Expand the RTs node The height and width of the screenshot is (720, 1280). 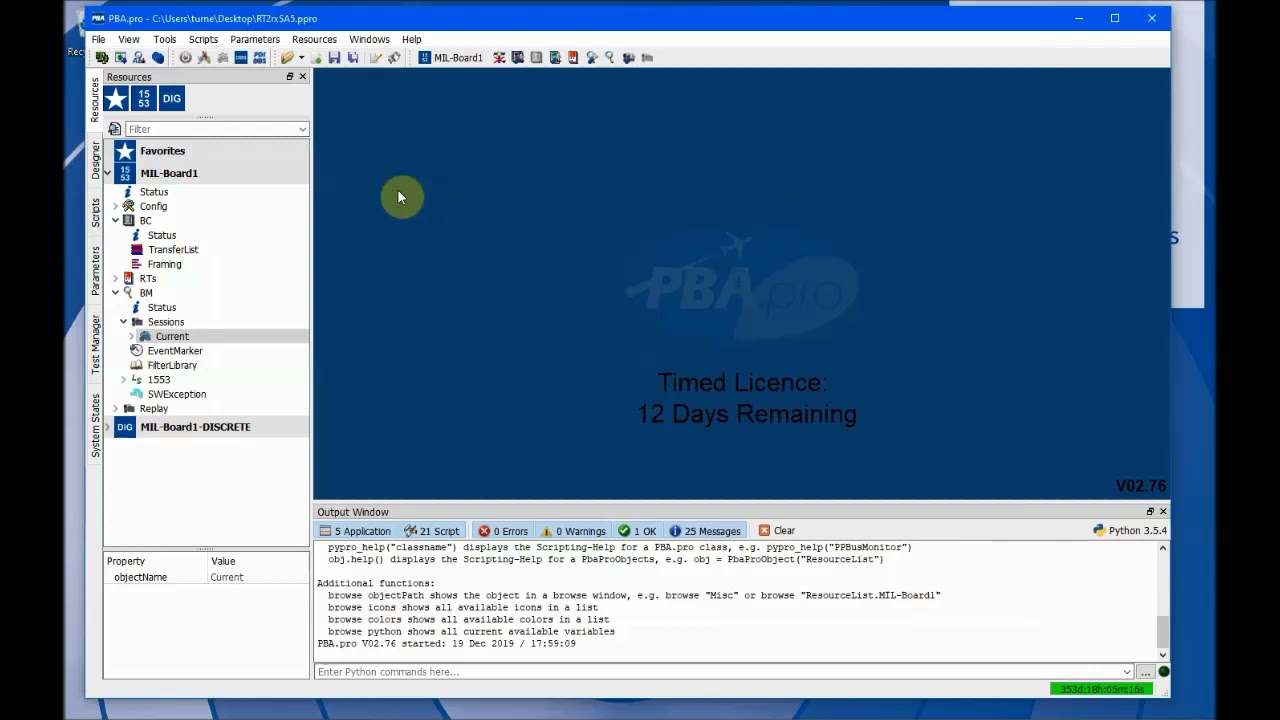click(x=115, y=279)
